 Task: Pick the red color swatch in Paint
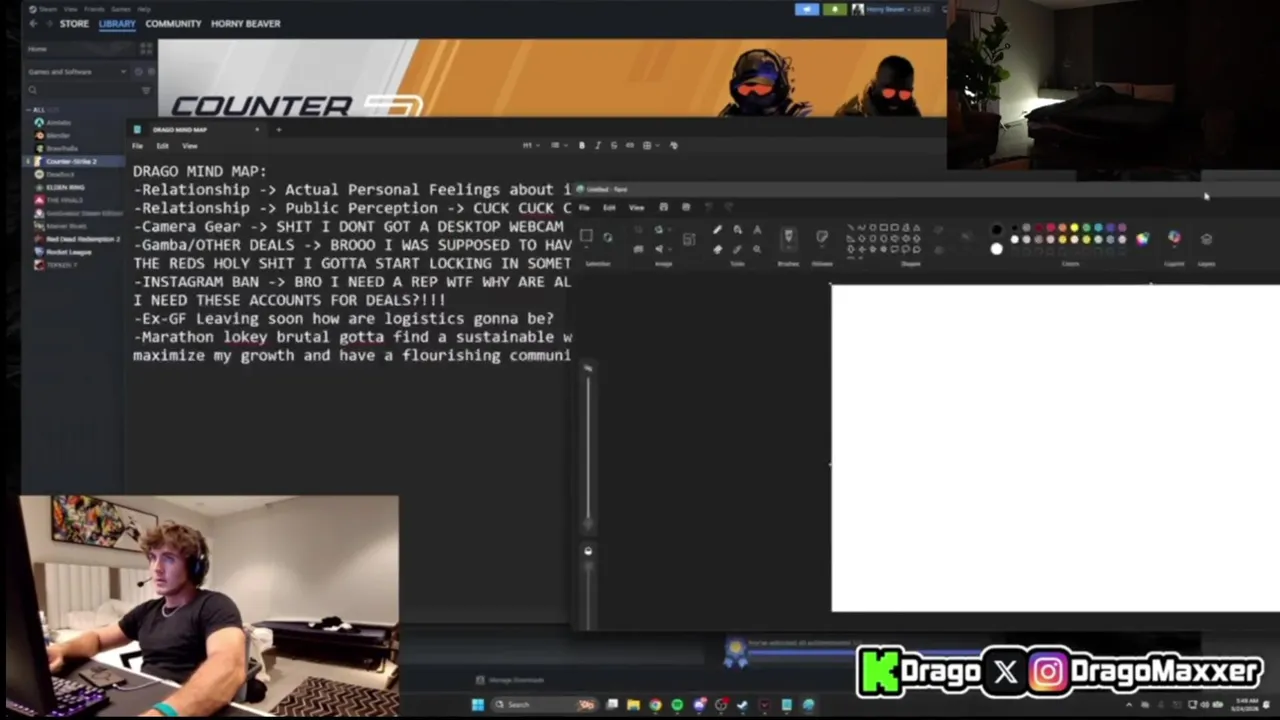[x=1051, y=228]
